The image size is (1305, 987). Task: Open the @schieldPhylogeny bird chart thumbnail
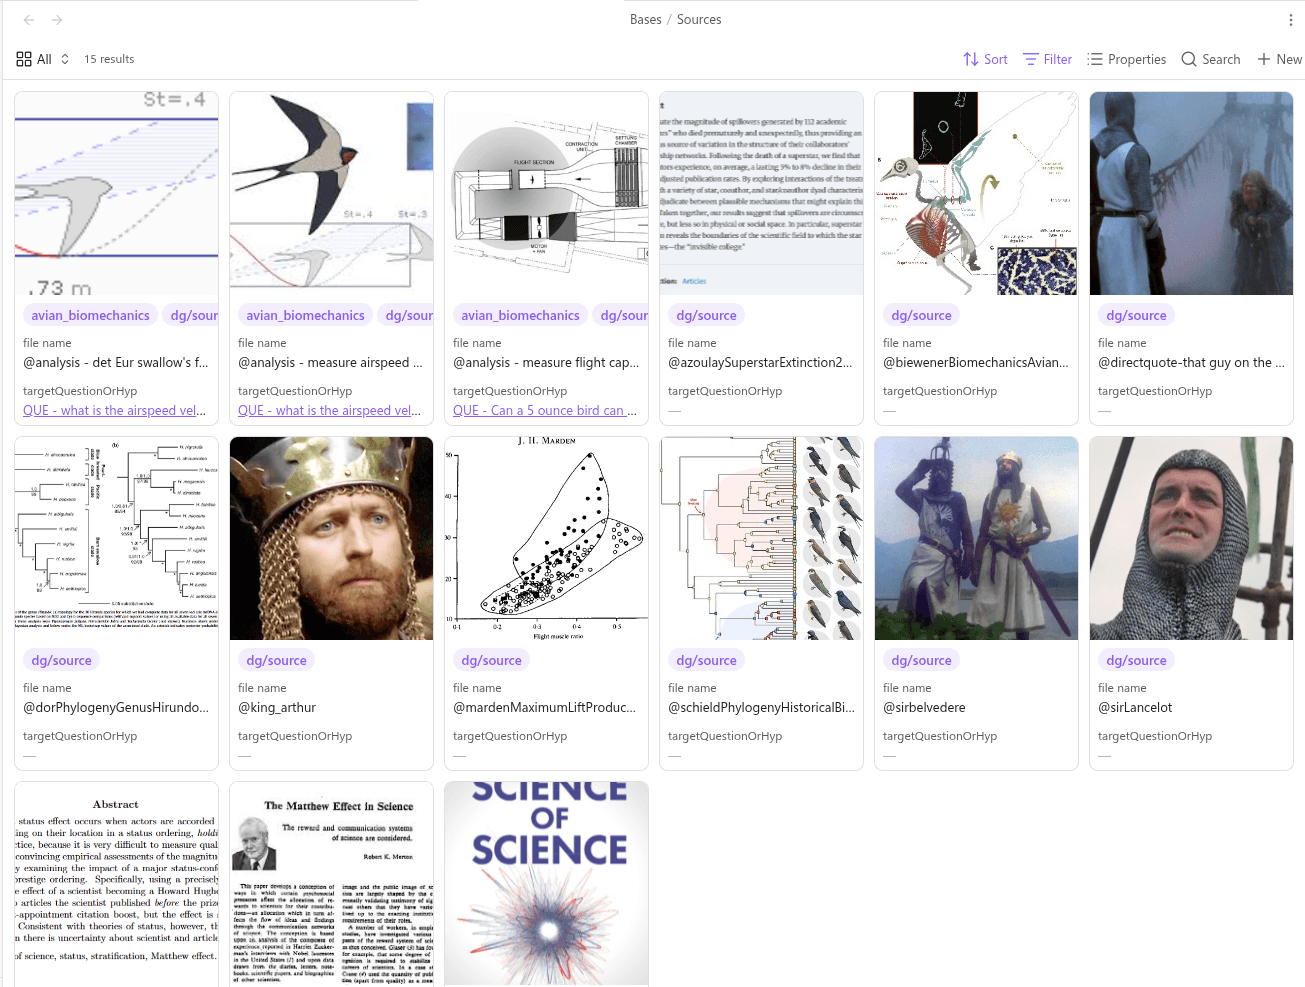pos(762,539)
